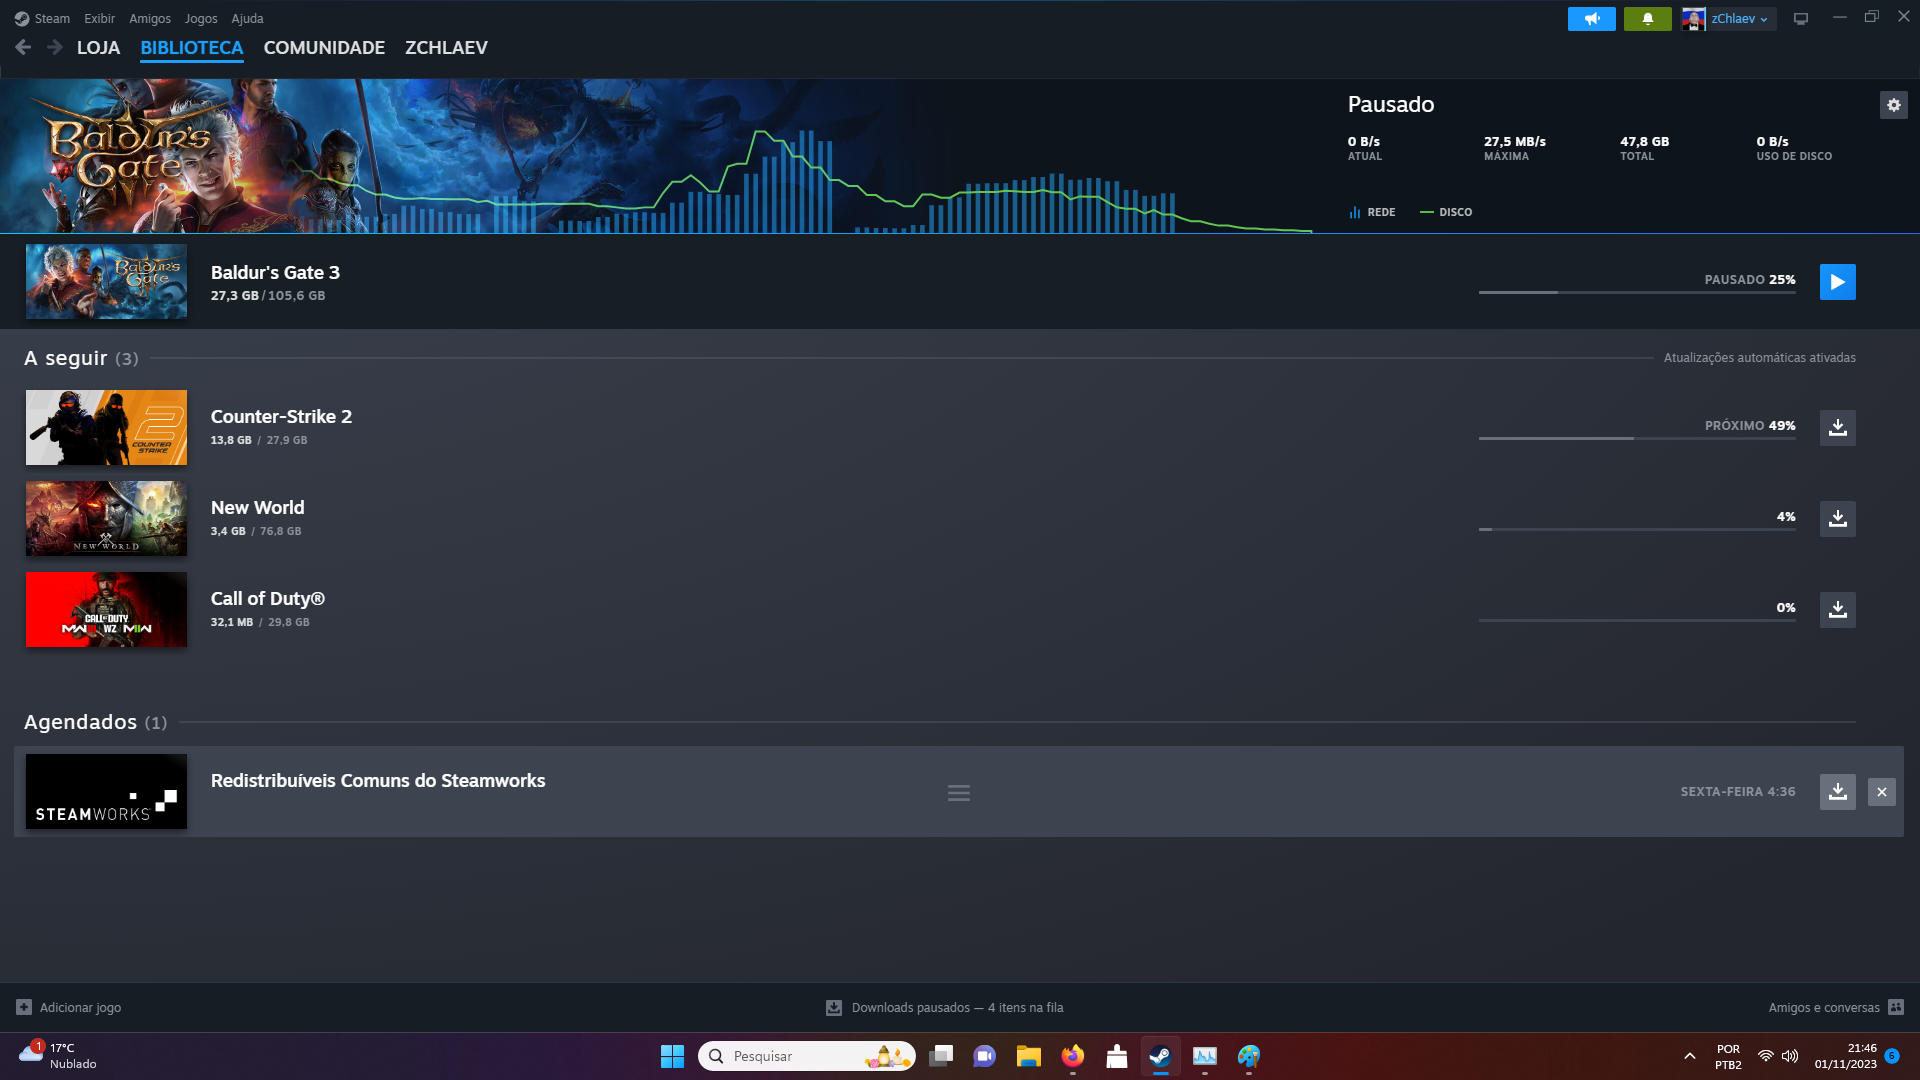Open download settings gear
Image resolution: width=1920 pixels, height=1080 pixels.
(1893, 105)
